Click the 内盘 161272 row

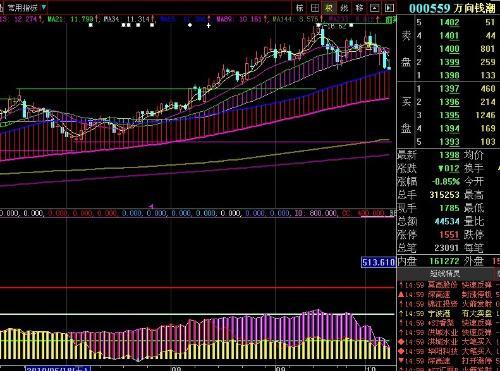pos(429,261)
